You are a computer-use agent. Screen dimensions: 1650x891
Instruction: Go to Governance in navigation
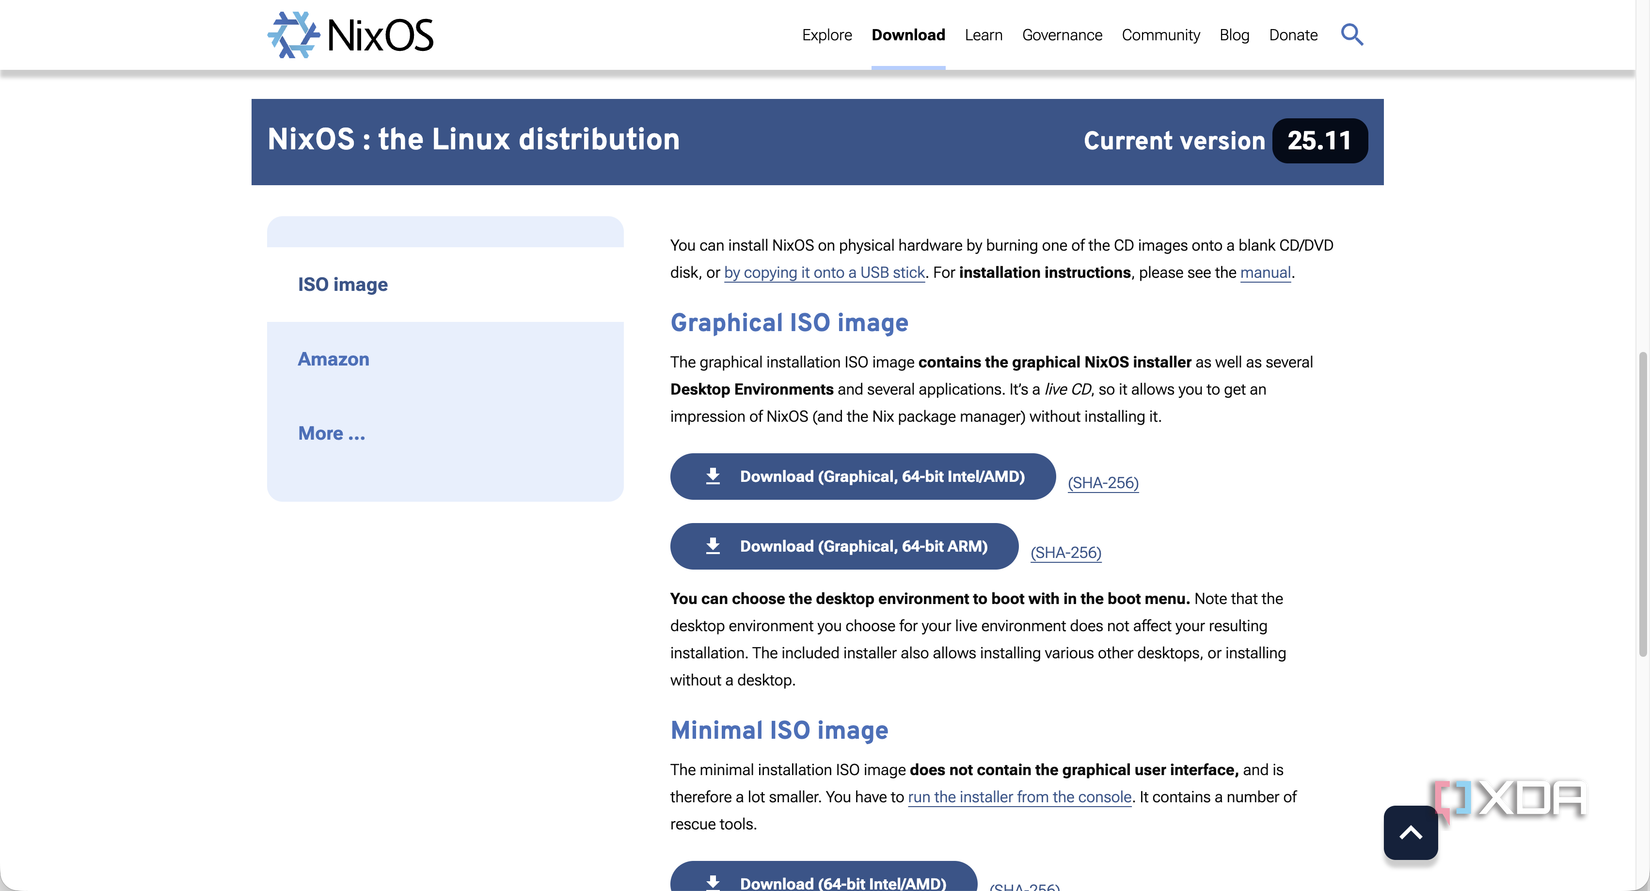click(x=1062, y=35)
